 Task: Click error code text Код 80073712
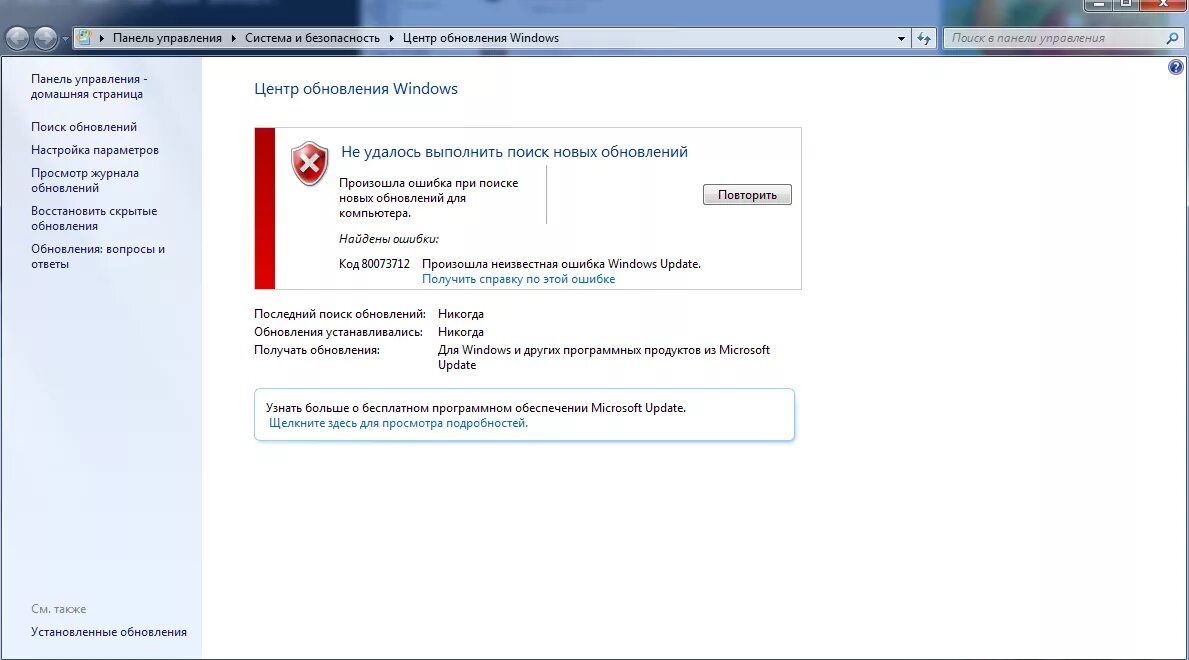click(x=374, y=264)
